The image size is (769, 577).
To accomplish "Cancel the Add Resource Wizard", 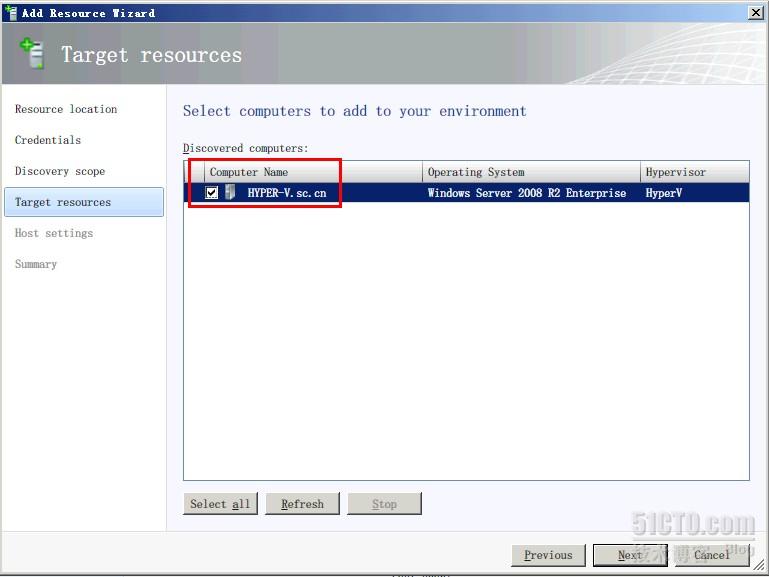I will (x=712, y=555).
